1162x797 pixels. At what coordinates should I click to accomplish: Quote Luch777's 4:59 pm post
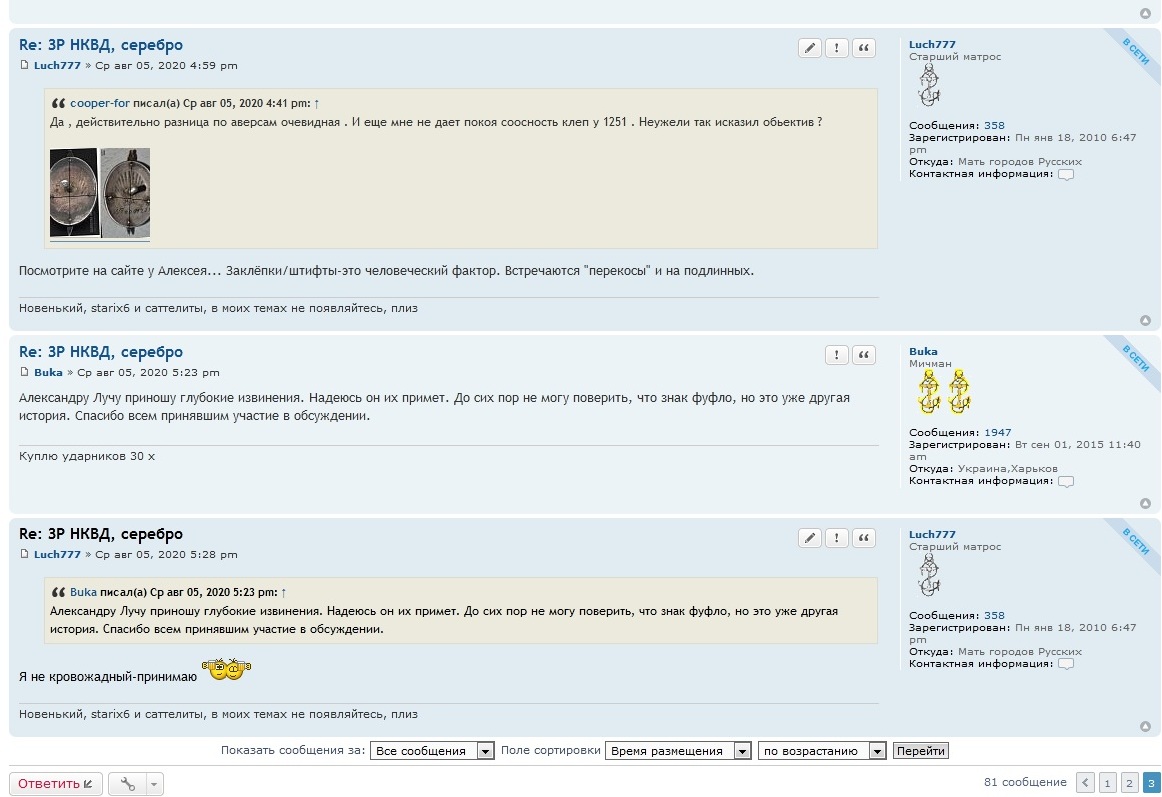pyautogui.click(x=863, y=48)
